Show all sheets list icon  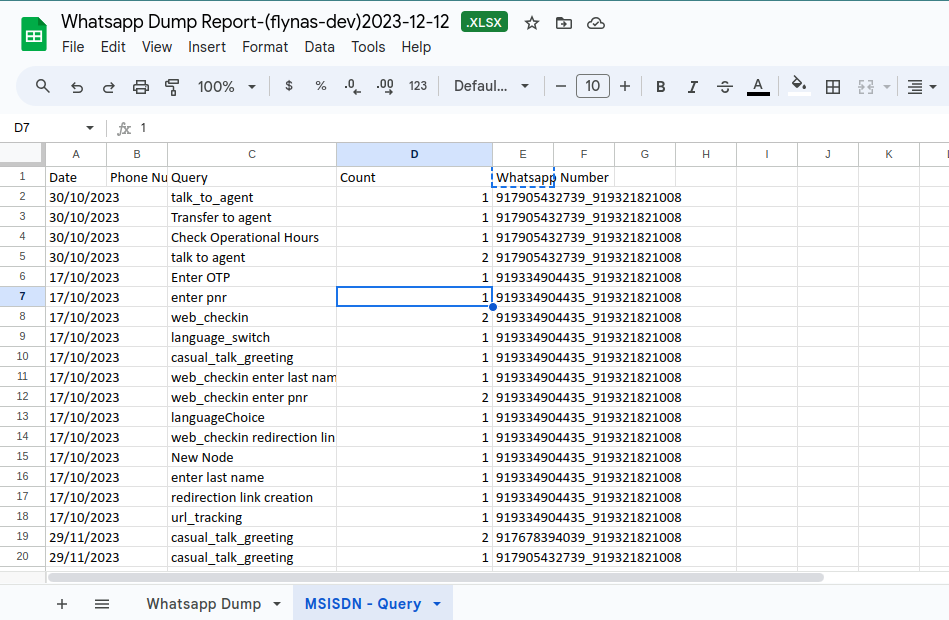click(x=102, y=604)
